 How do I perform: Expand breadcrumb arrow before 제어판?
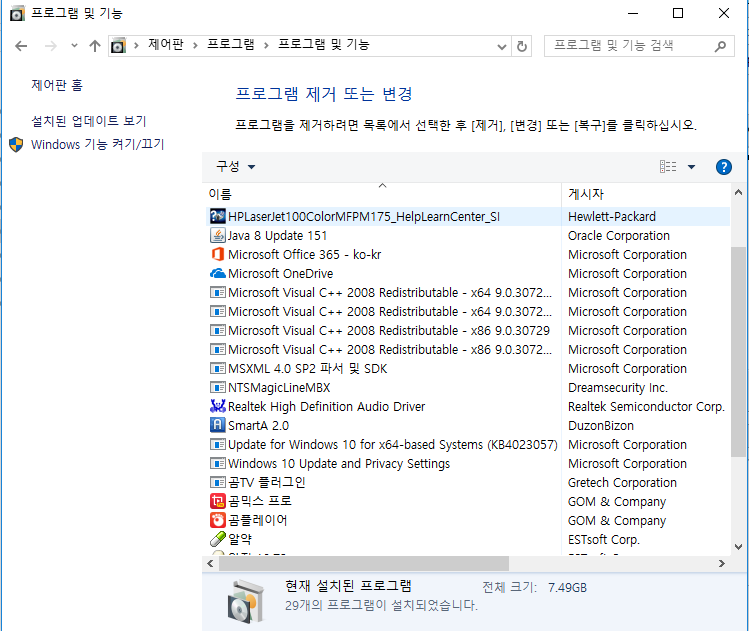click(x=136, y=45)
